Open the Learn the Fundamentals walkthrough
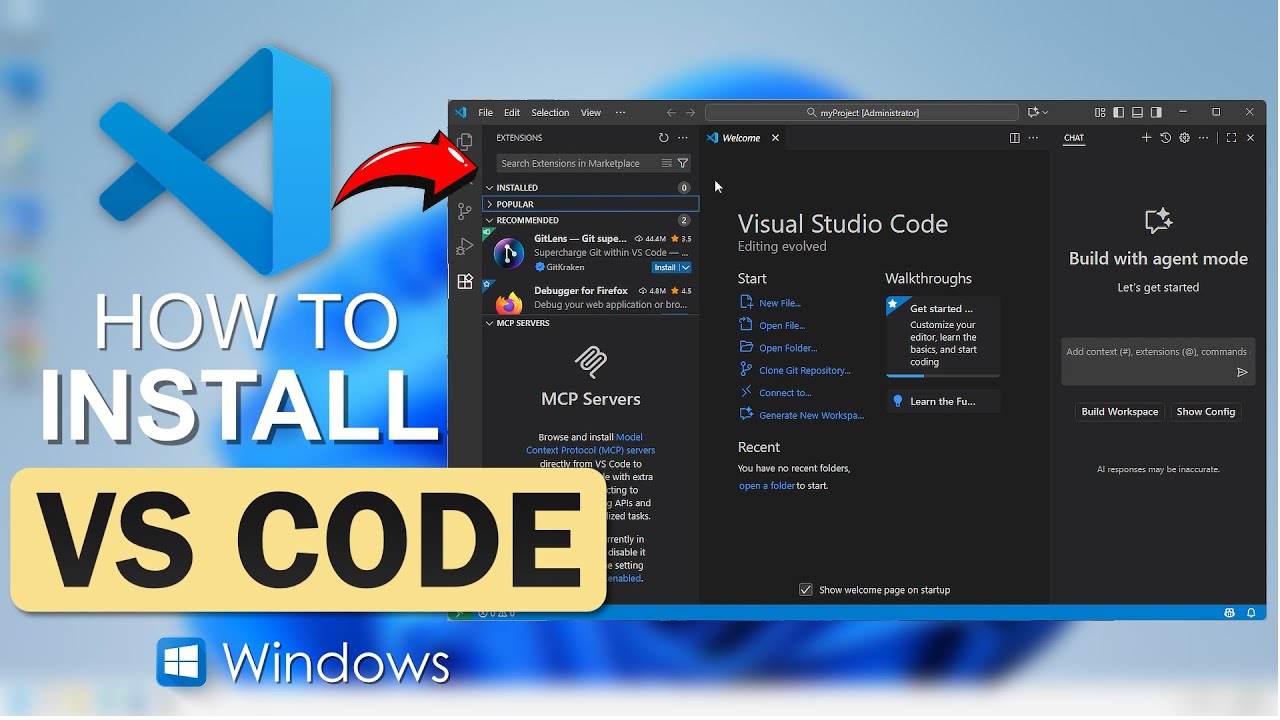The width and height of the screenshot is (1280, 720). [x=943, y=401]
